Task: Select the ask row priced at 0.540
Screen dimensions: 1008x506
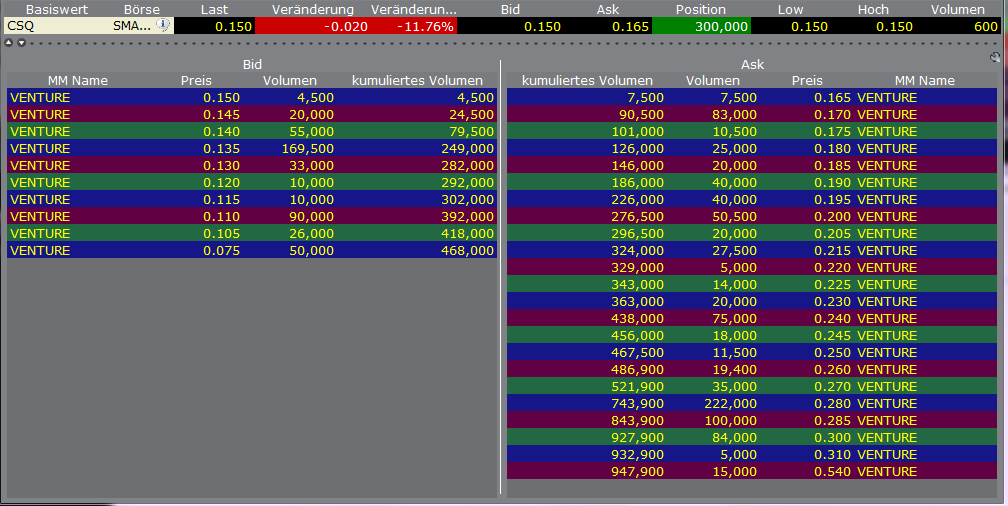Action: 751,471
